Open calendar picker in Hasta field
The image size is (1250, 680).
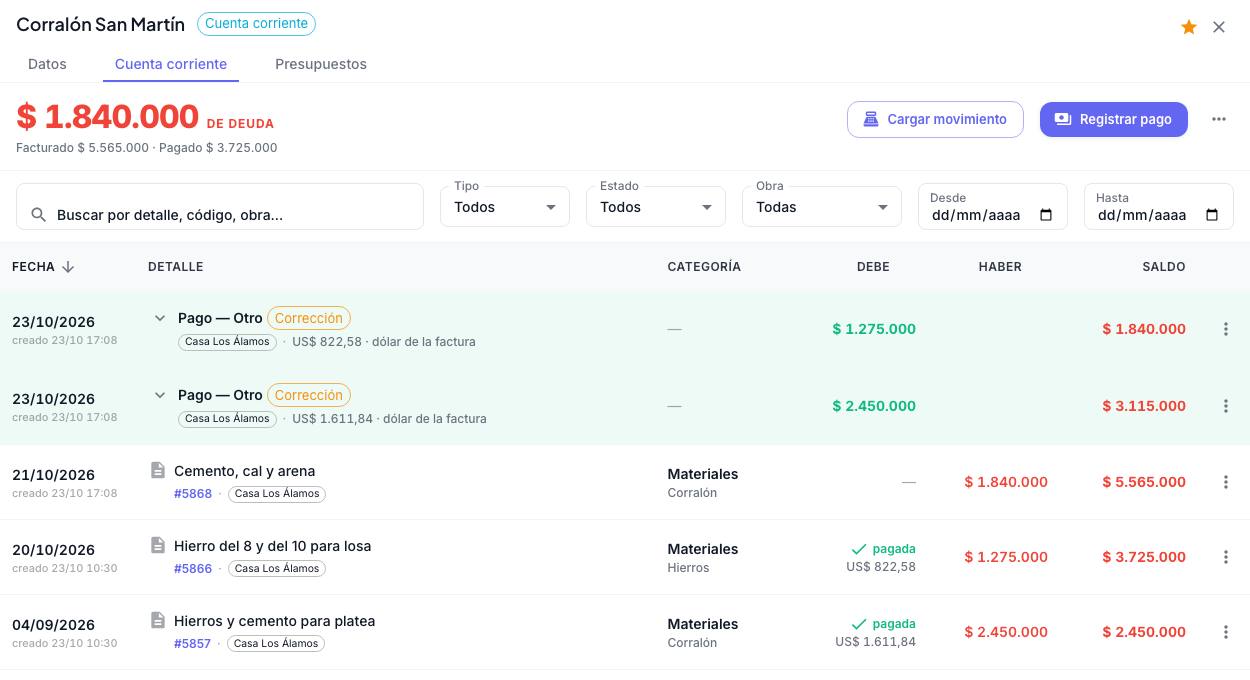[1213, 215]
